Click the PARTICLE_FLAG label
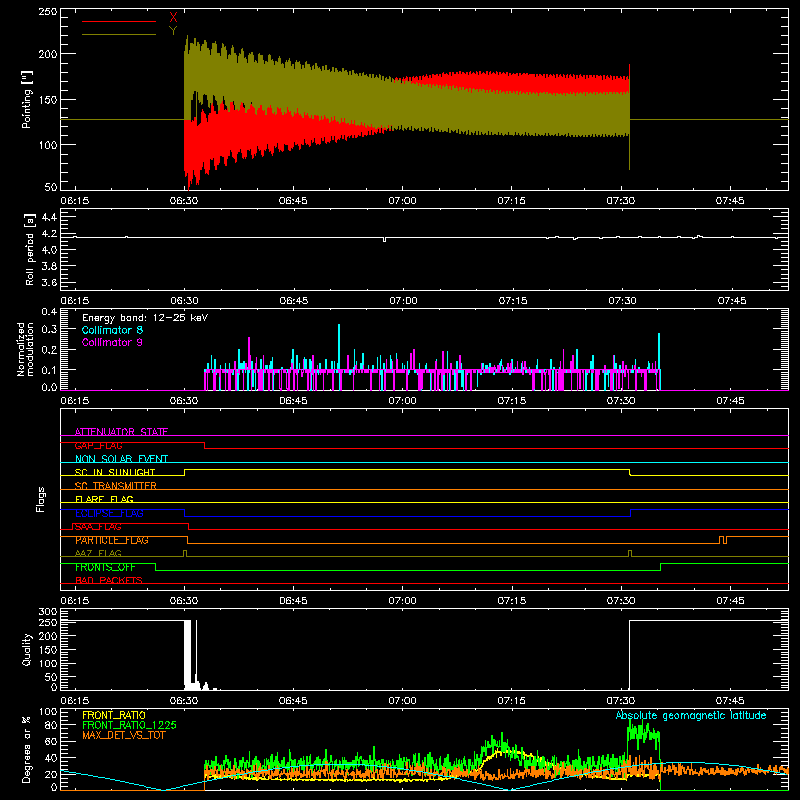Image resolution: width=800 pixels, height=800 pixels. click(112, 540)
